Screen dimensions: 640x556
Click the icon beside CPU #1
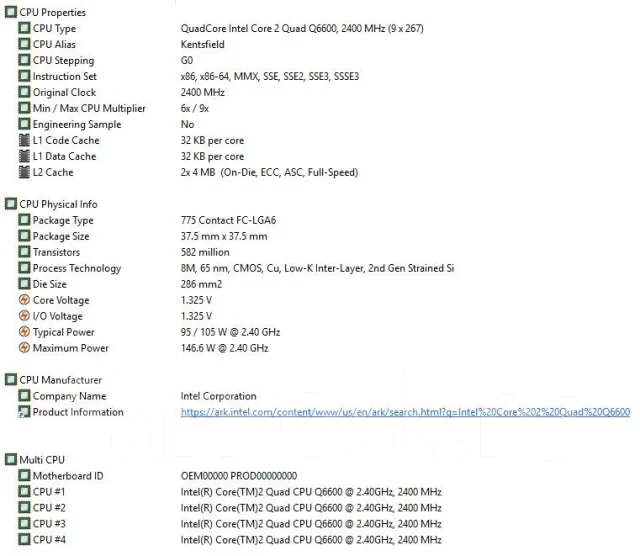(x=24, y=492)
